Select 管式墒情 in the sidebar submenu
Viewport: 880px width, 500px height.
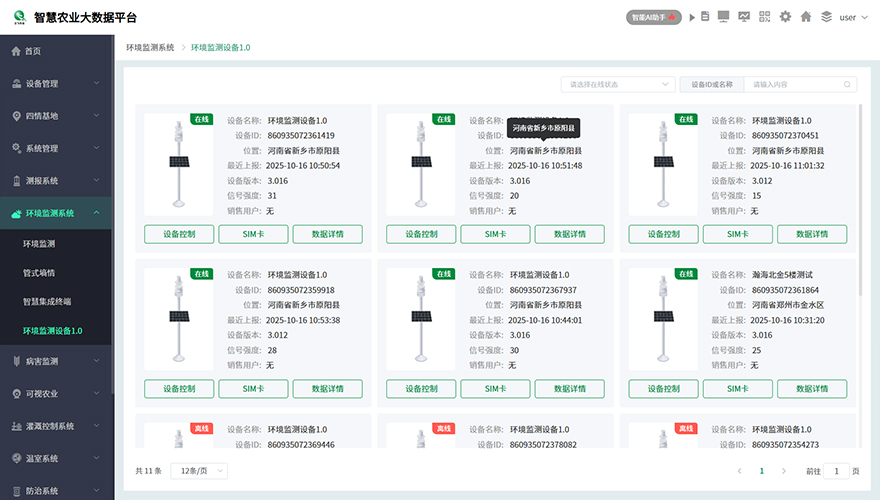(x=39, y=272)
